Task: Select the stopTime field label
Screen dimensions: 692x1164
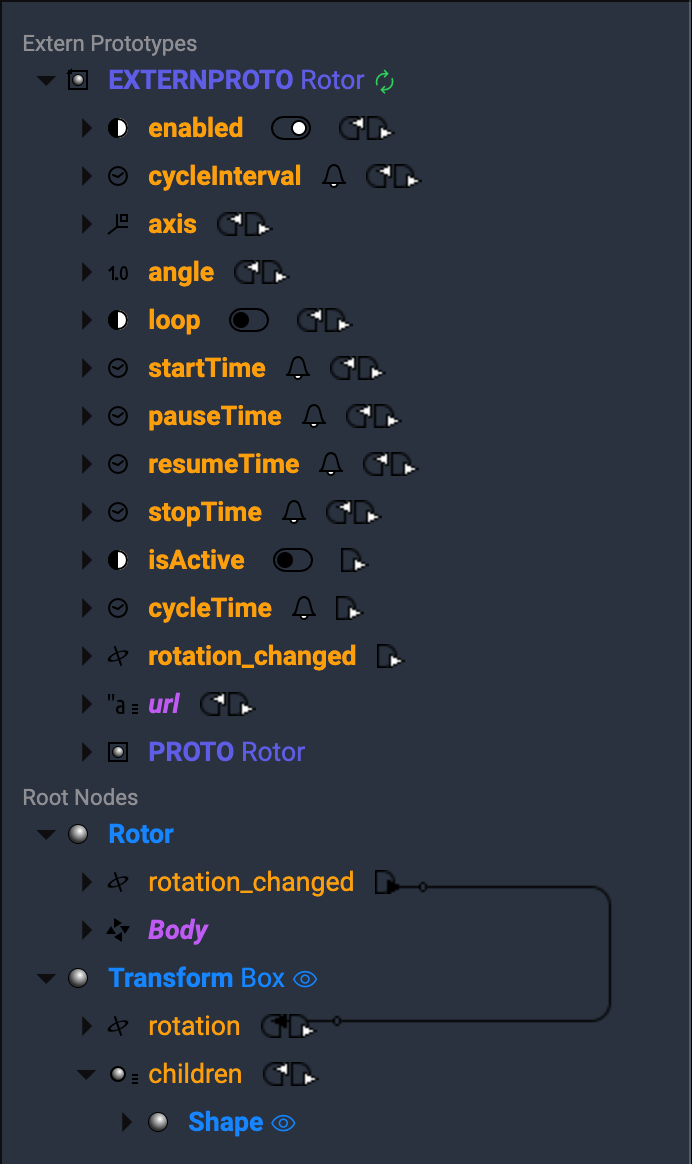Action: (205, 513)
